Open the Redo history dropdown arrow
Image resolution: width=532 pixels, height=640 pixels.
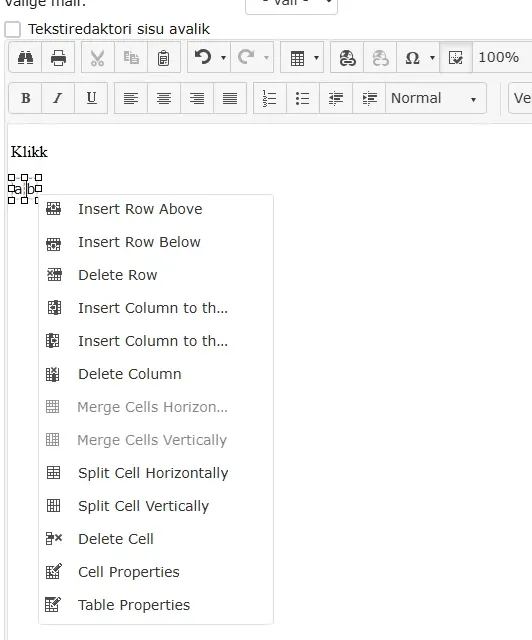point(266,58)
